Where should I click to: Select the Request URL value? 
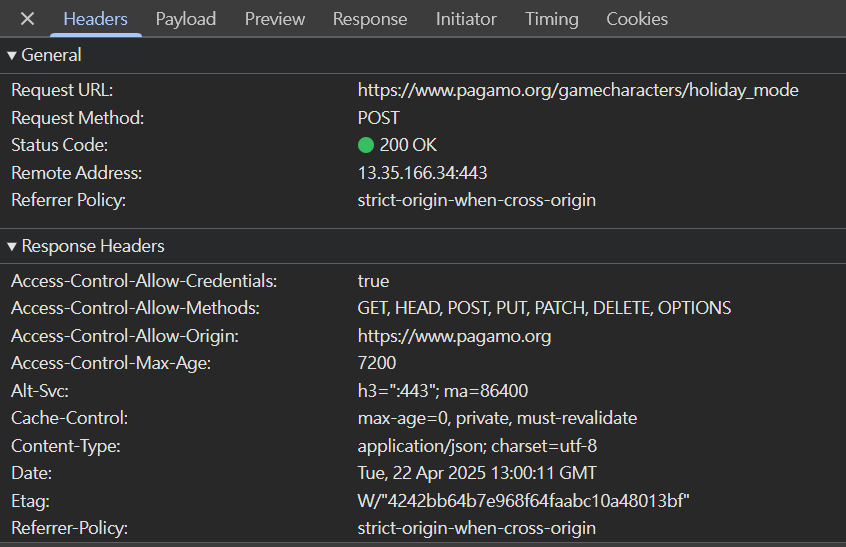(578, 90)
